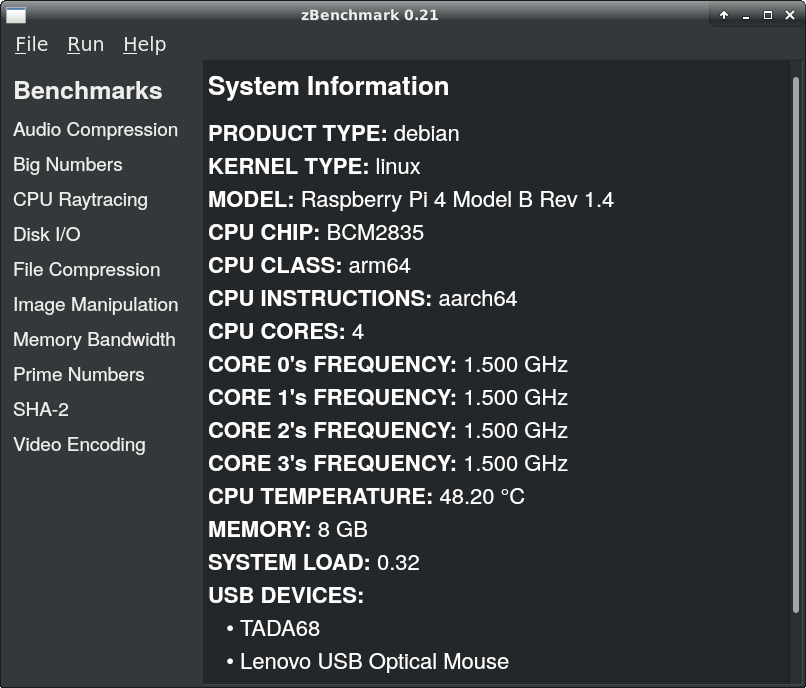This screenshot has width=806, height=688.
Task: Open the SHA-2 benchmark
Action: tap(41, 409)
